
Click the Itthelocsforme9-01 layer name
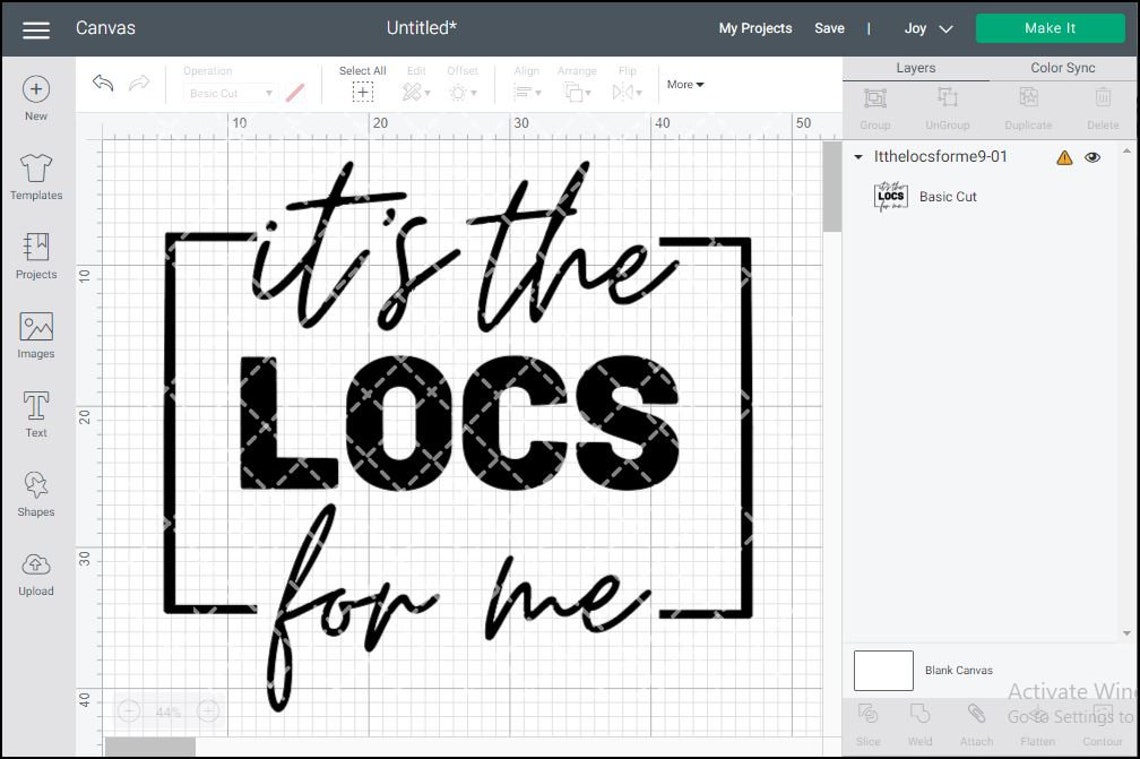[x=940, y=156]
